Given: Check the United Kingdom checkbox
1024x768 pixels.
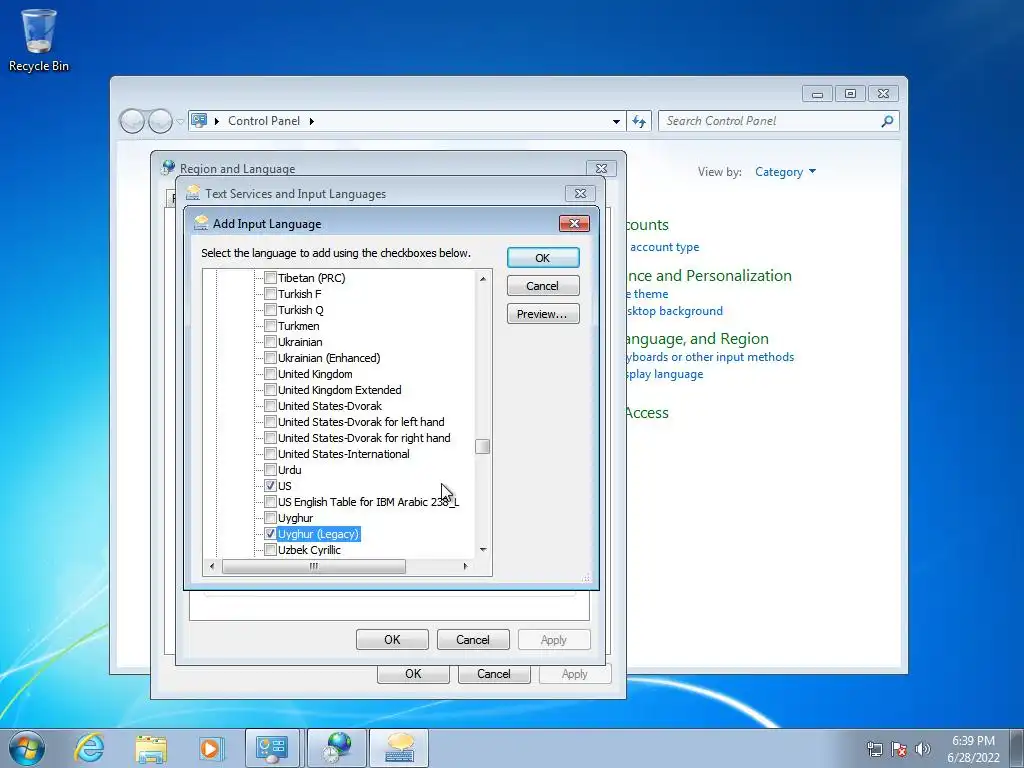Looking at the screenshot, I should coord(270,374).
